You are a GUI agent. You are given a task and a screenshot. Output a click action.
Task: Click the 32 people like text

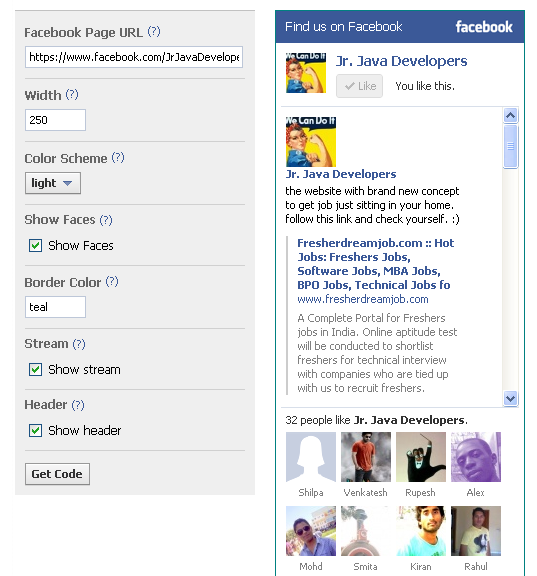pos(376,420)
